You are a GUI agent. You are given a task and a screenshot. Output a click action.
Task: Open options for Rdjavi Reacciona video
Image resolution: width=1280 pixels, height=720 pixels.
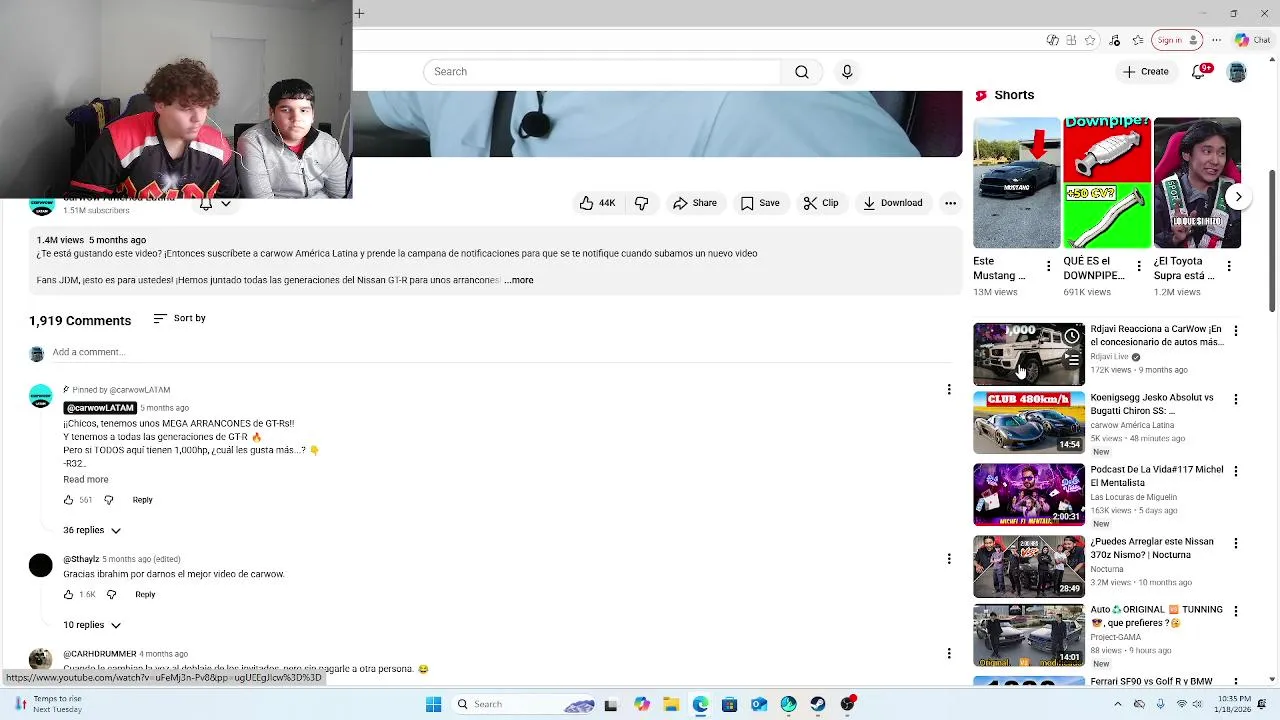point(1235,330)
